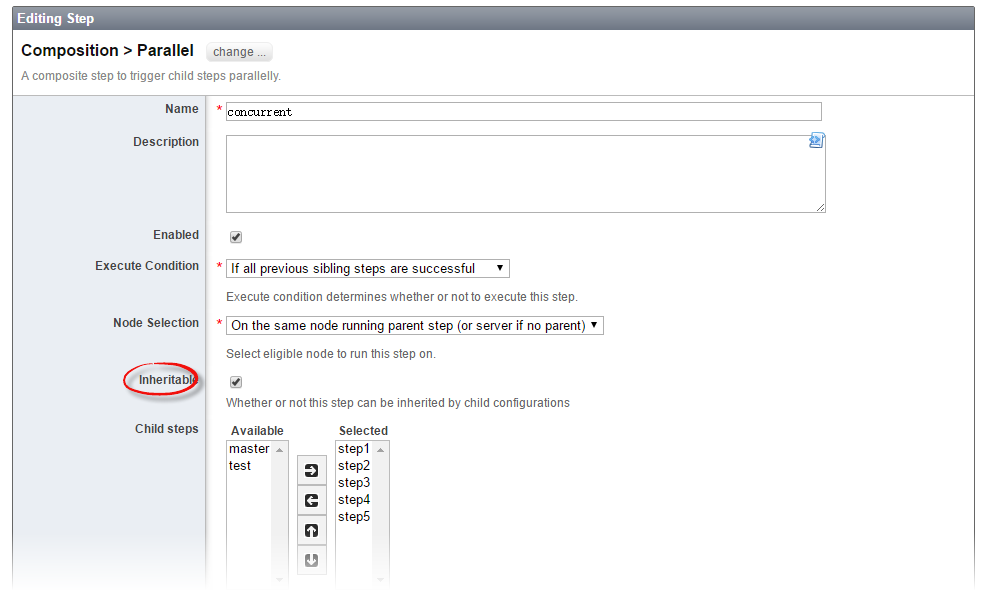Click the 'Child steps' field label
Image resolution: width=983 pixels, height=591 pixels.
coord(167,429)
